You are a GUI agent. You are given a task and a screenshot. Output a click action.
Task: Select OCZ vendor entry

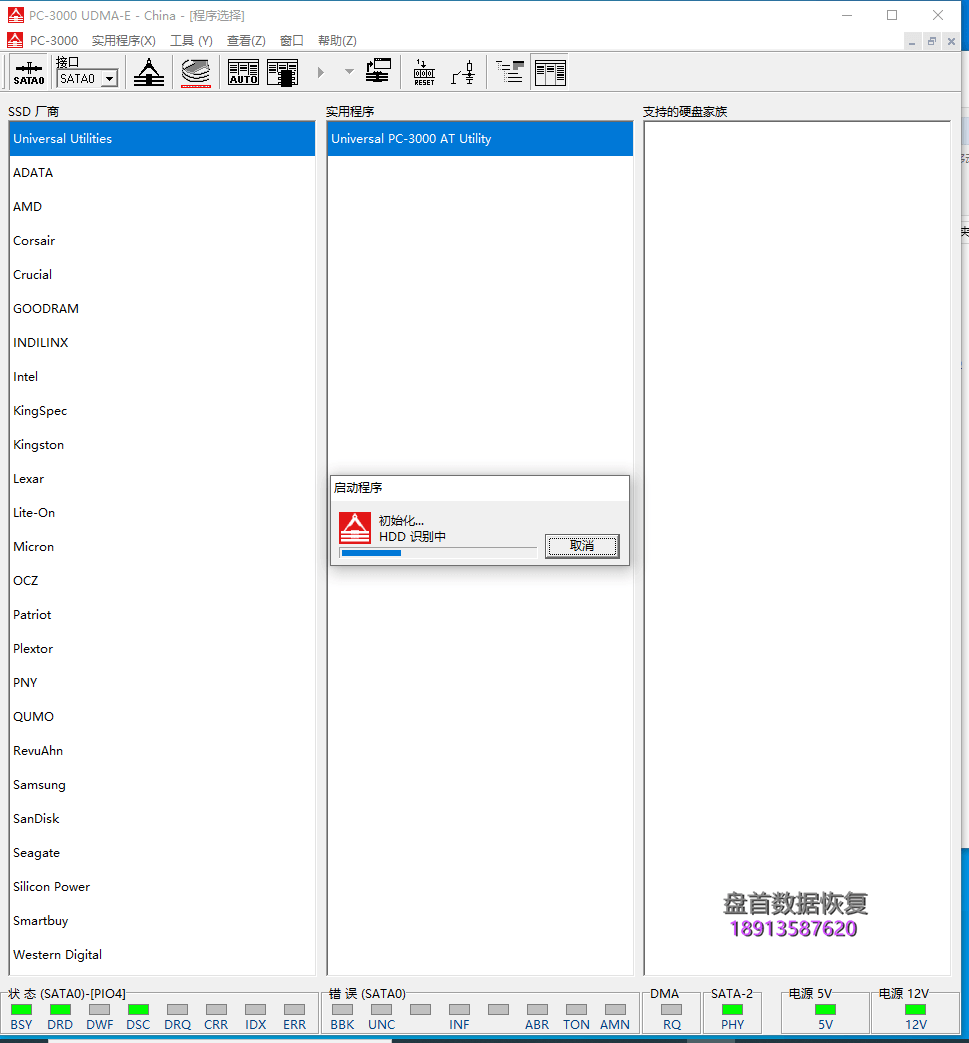pos(162,580)
